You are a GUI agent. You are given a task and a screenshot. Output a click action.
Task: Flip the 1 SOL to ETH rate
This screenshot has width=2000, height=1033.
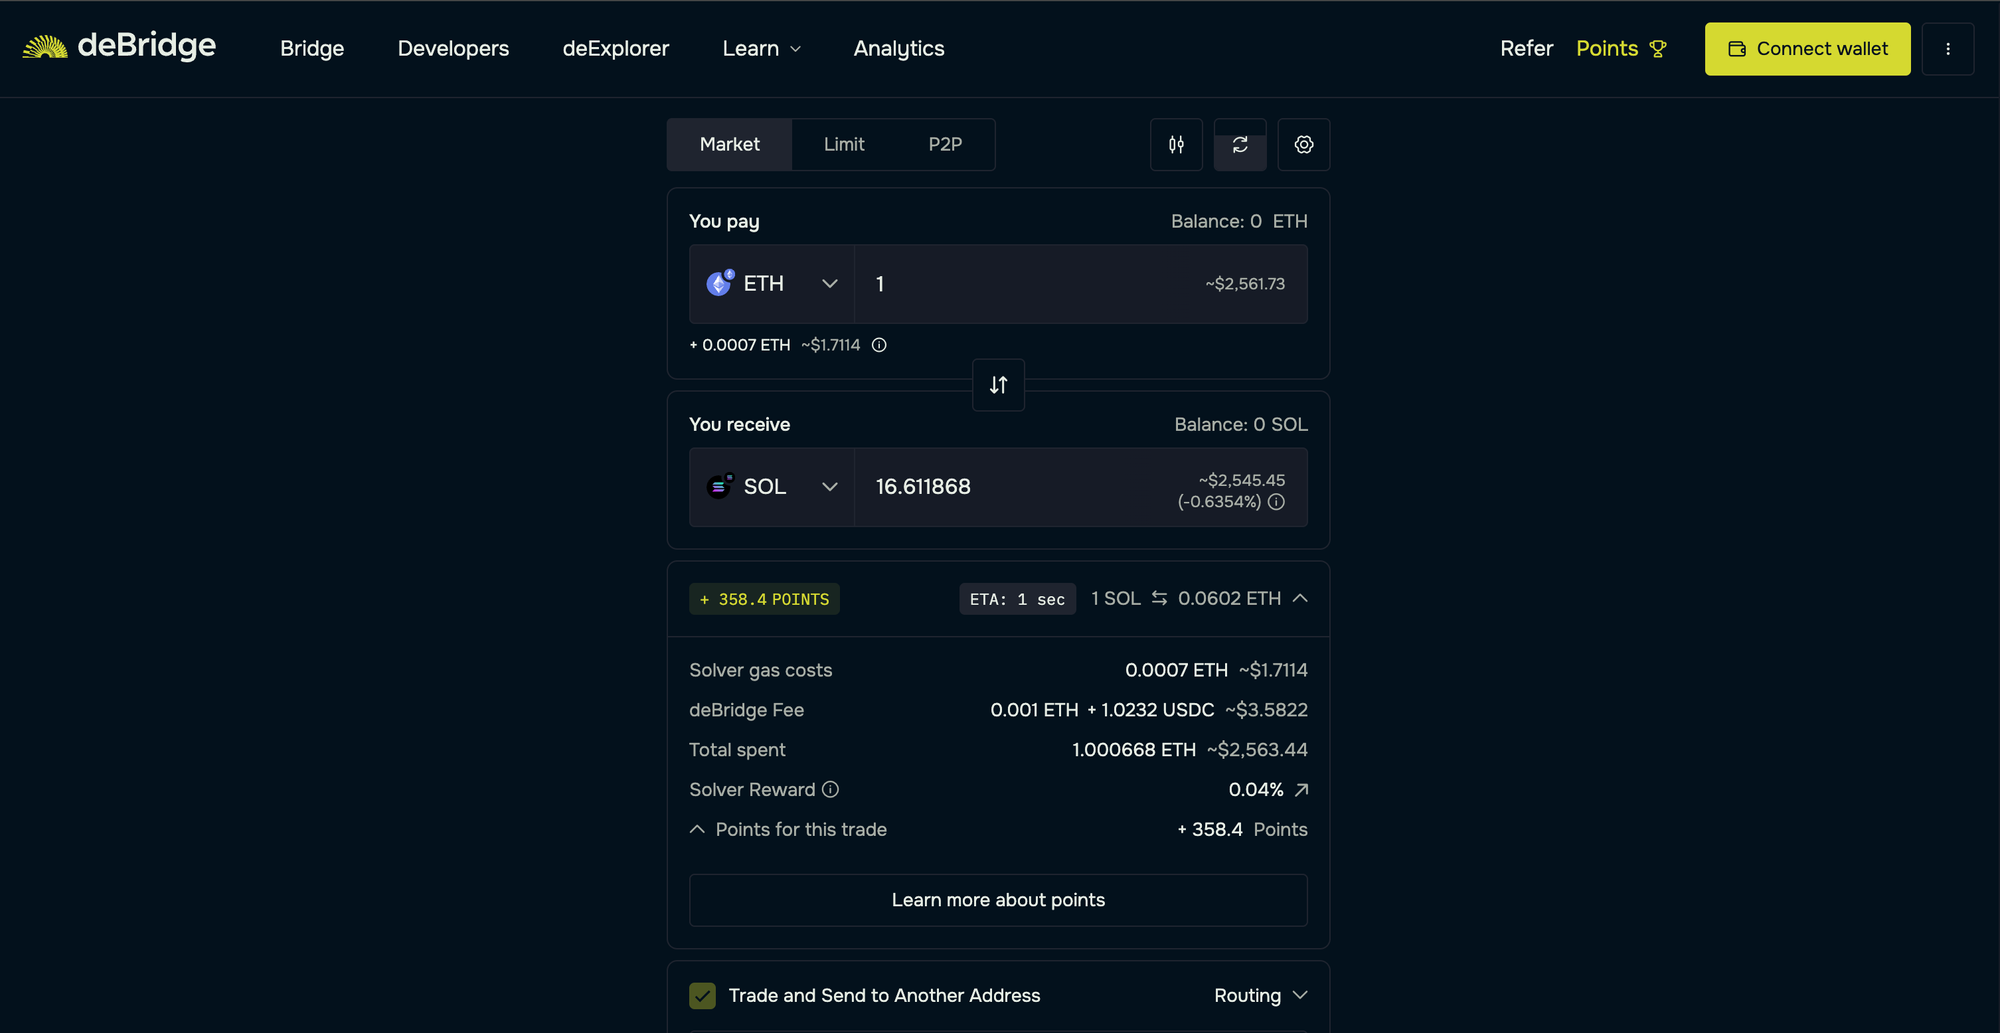click(1159, 598)
